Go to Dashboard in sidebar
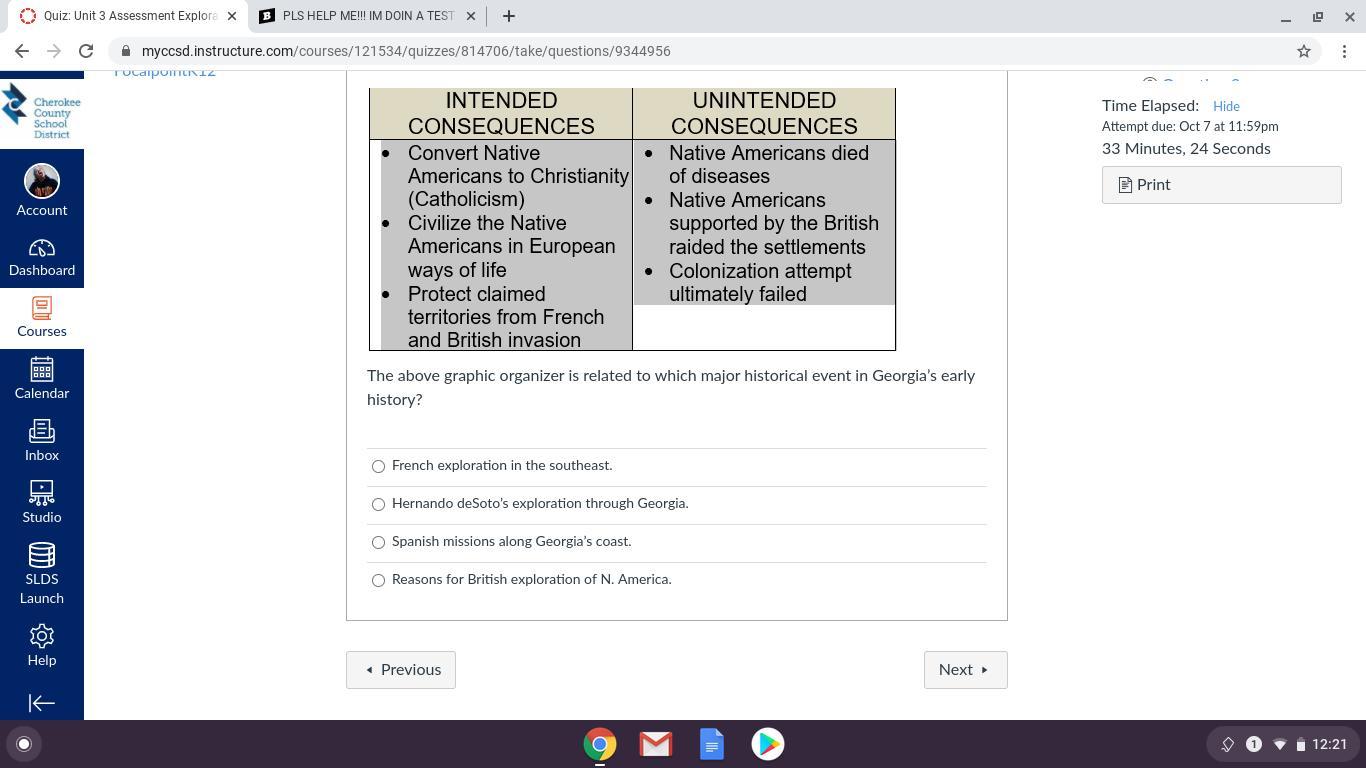The width and height of the screenshot is (1366, 768). tap(41, 257)
